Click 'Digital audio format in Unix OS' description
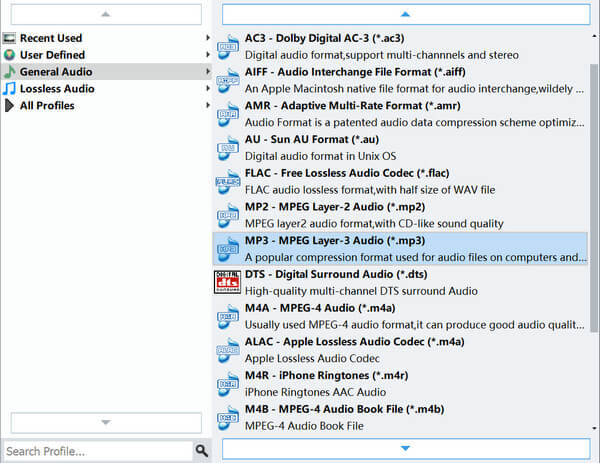This screenshot has height=463, width=600. (x=320, y=156)
